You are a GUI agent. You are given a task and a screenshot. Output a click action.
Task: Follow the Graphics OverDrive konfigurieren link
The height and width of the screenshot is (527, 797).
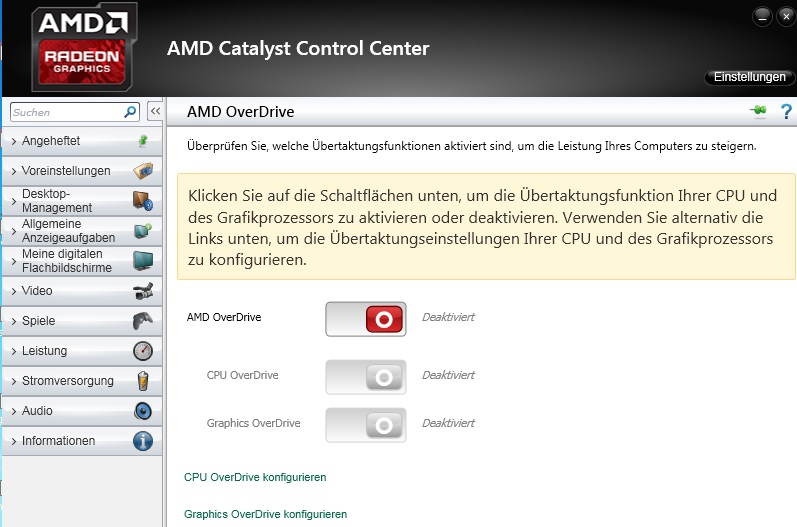coord(265,514)
